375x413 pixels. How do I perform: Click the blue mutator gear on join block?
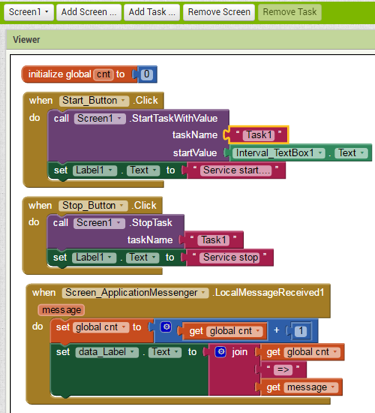(x=220, y=352)
